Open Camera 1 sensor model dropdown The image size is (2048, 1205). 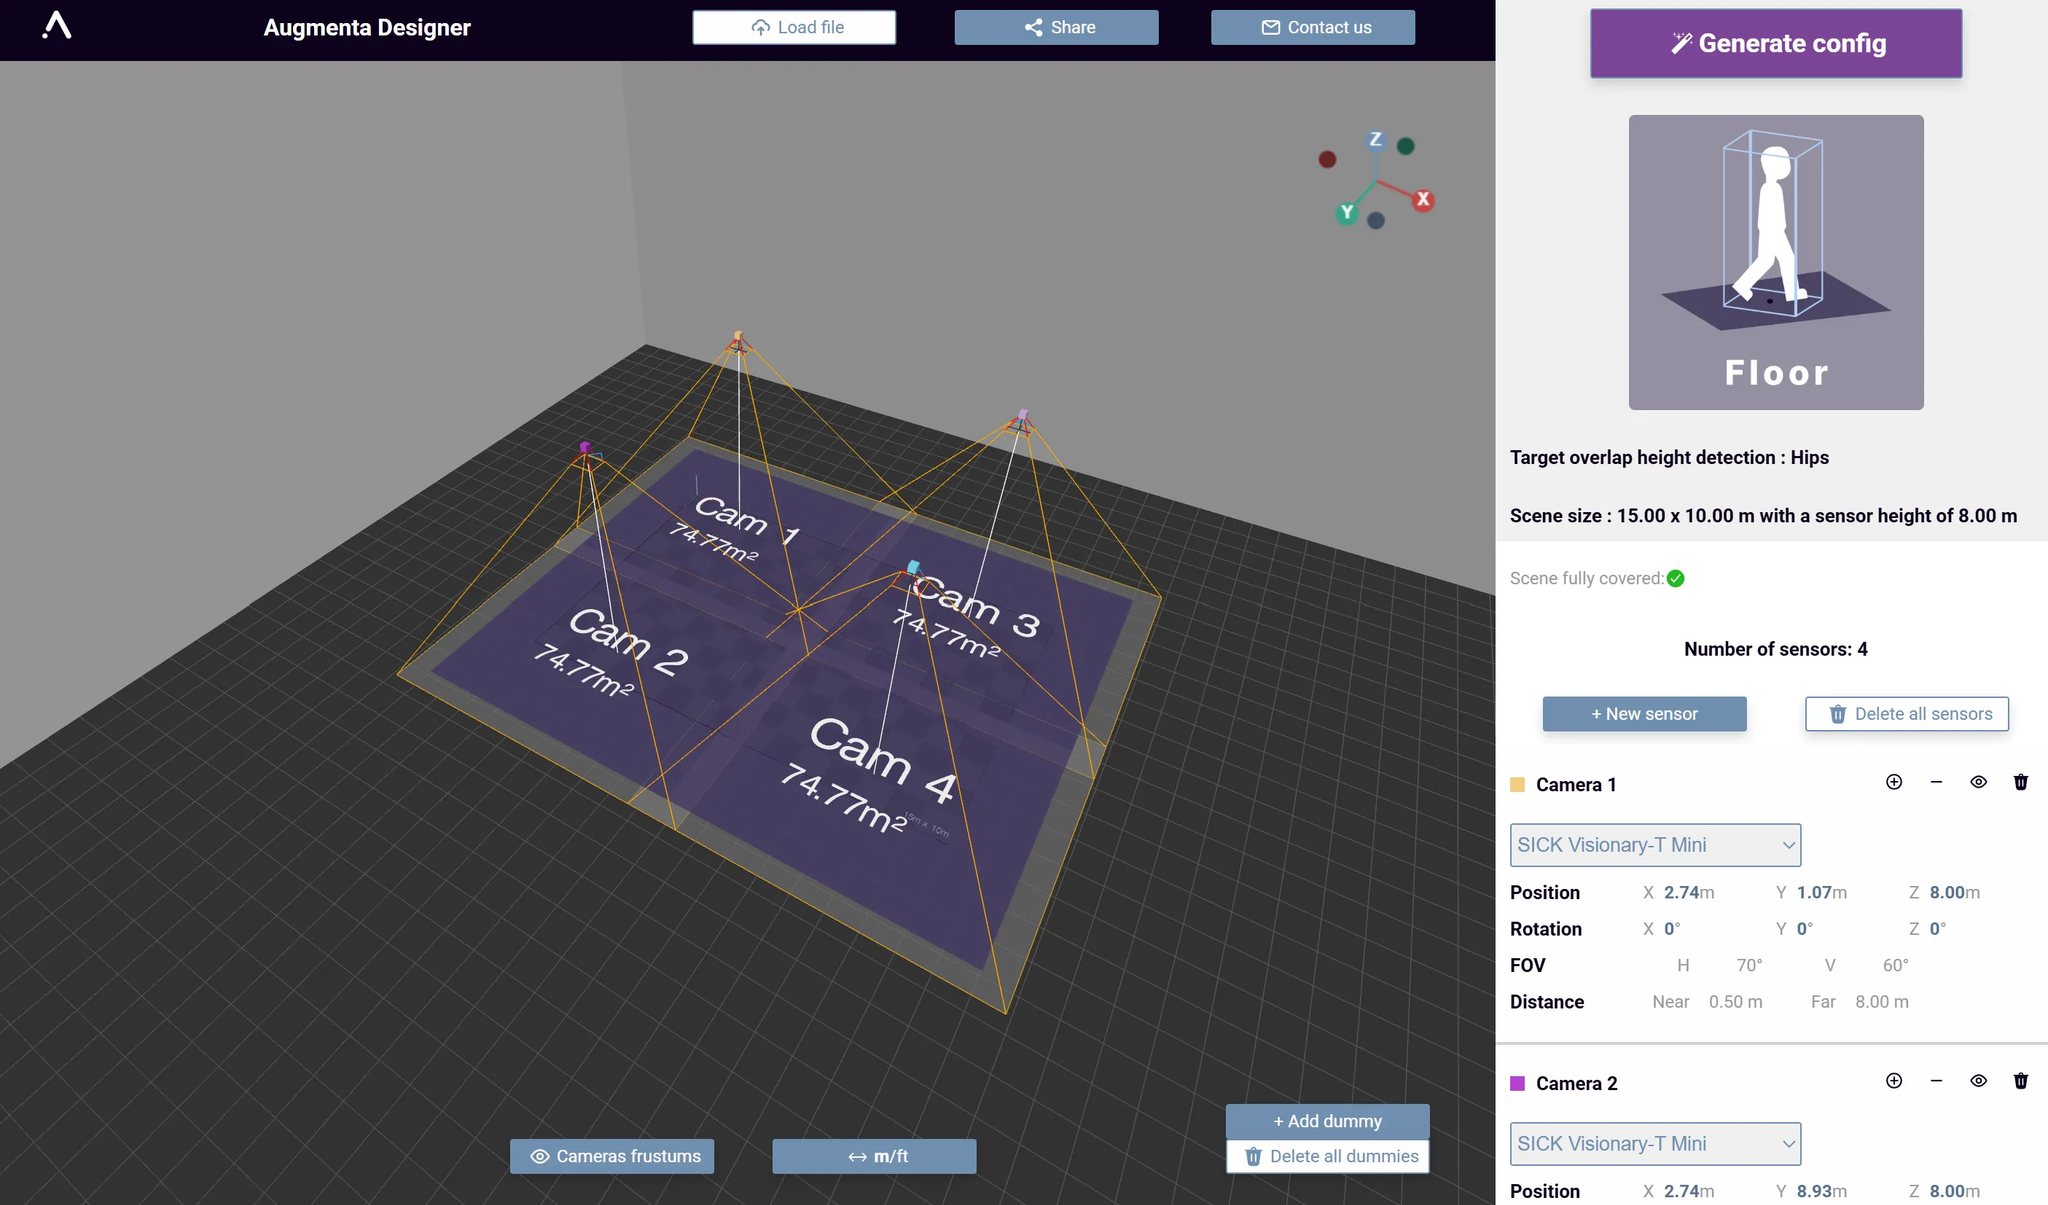(x=1655, y=845)
